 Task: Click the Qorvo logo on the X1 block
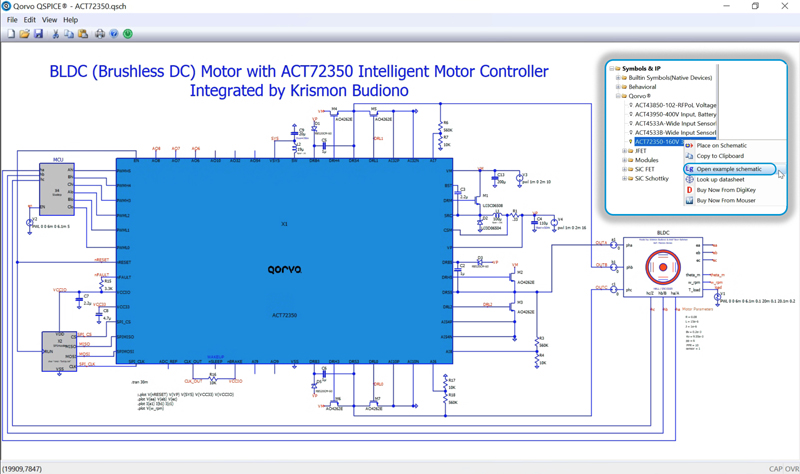(285, 269)
